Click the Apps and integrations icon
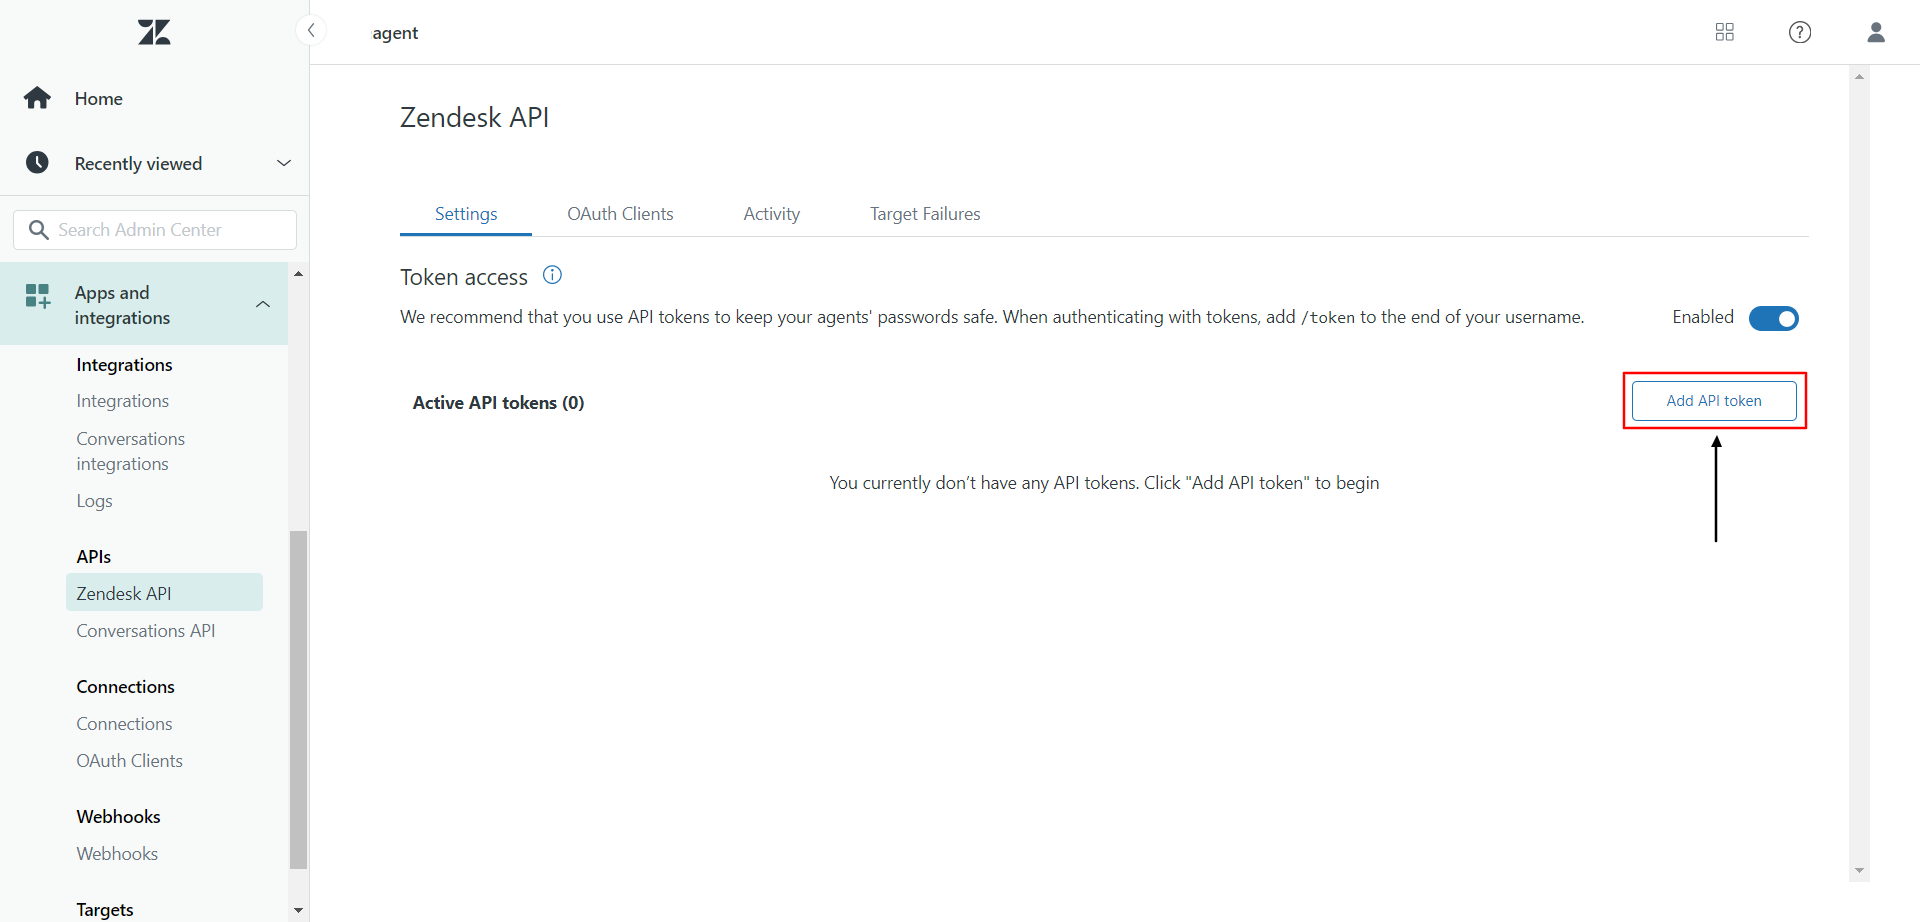 click(x=38, y=296)
